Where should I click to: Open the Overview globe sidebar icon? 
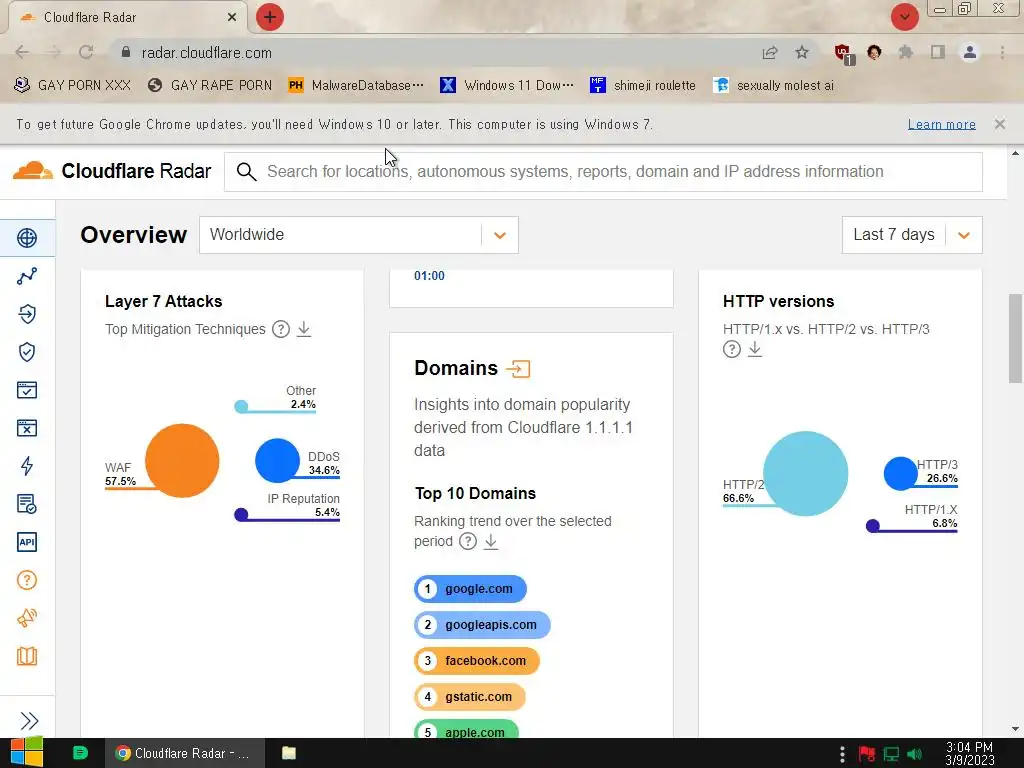tap(27, 238)
